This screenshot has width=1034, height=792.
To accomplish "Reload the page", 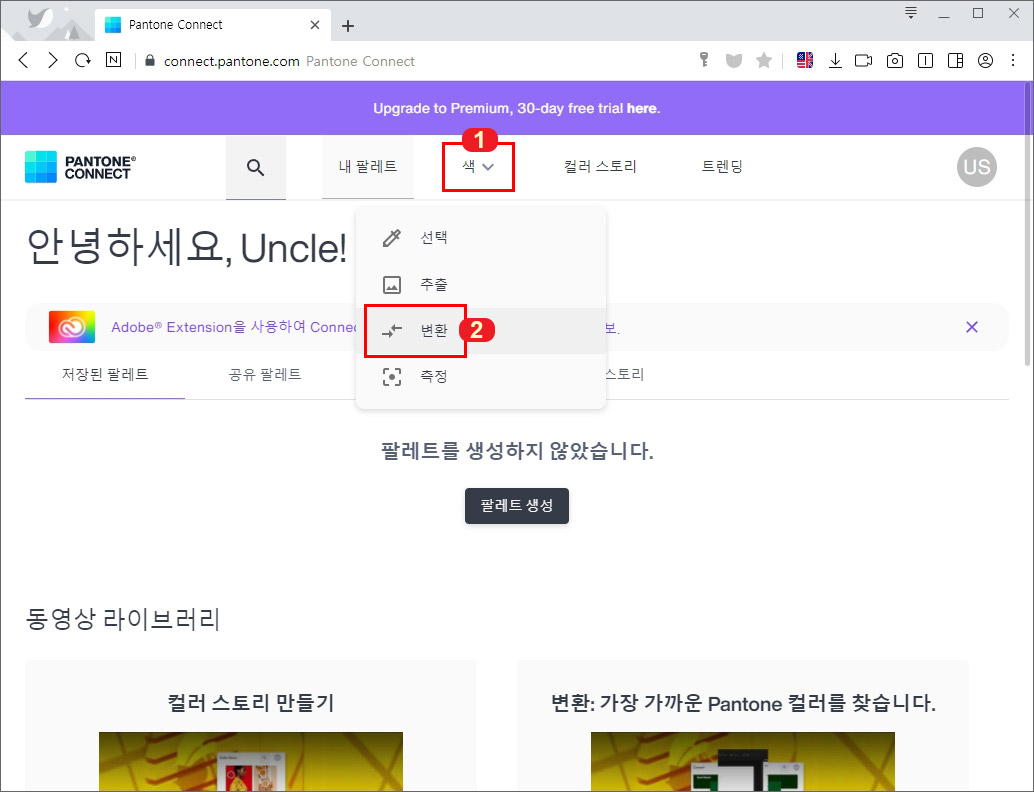I will [82, 61].
